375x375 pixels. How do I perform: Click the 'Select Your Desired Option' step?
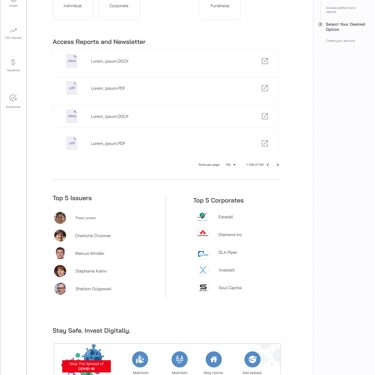(x=345, y=27)
